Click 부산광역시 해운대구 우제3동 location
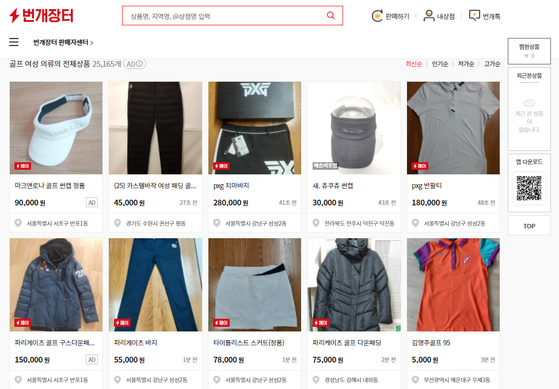The image size is (559, 389). point(457,380)
